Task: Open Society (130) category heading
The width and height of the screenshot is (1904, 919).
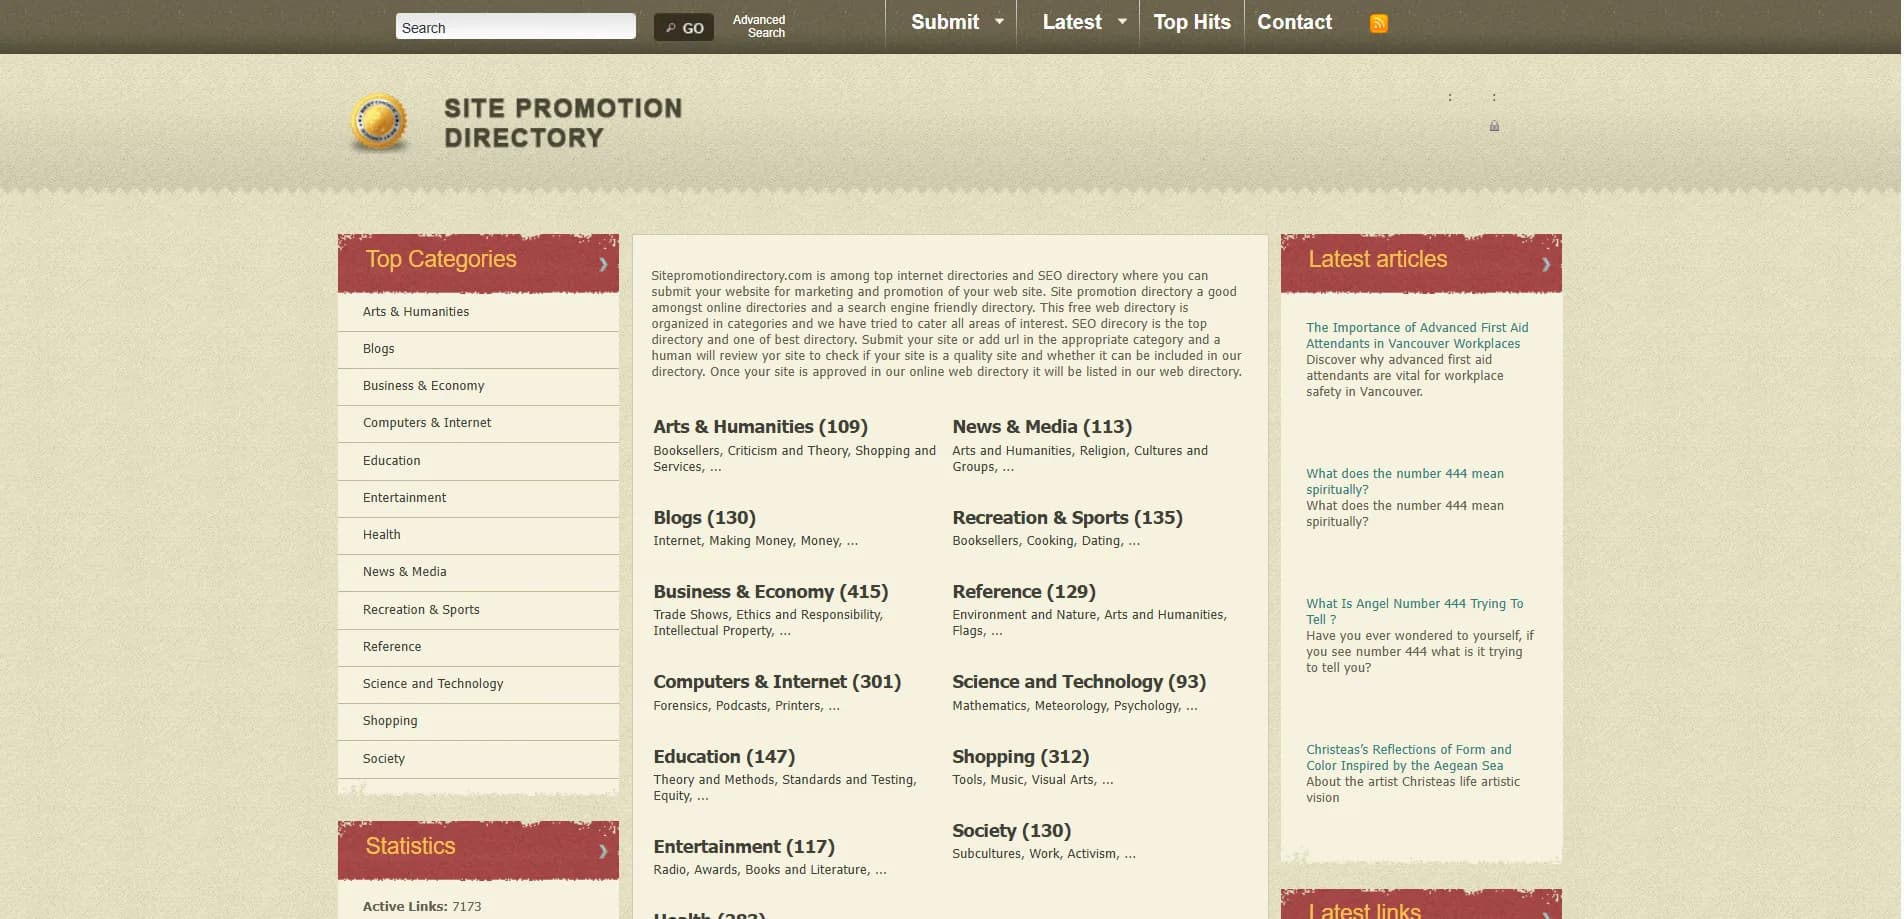Action: point(1011,831)
